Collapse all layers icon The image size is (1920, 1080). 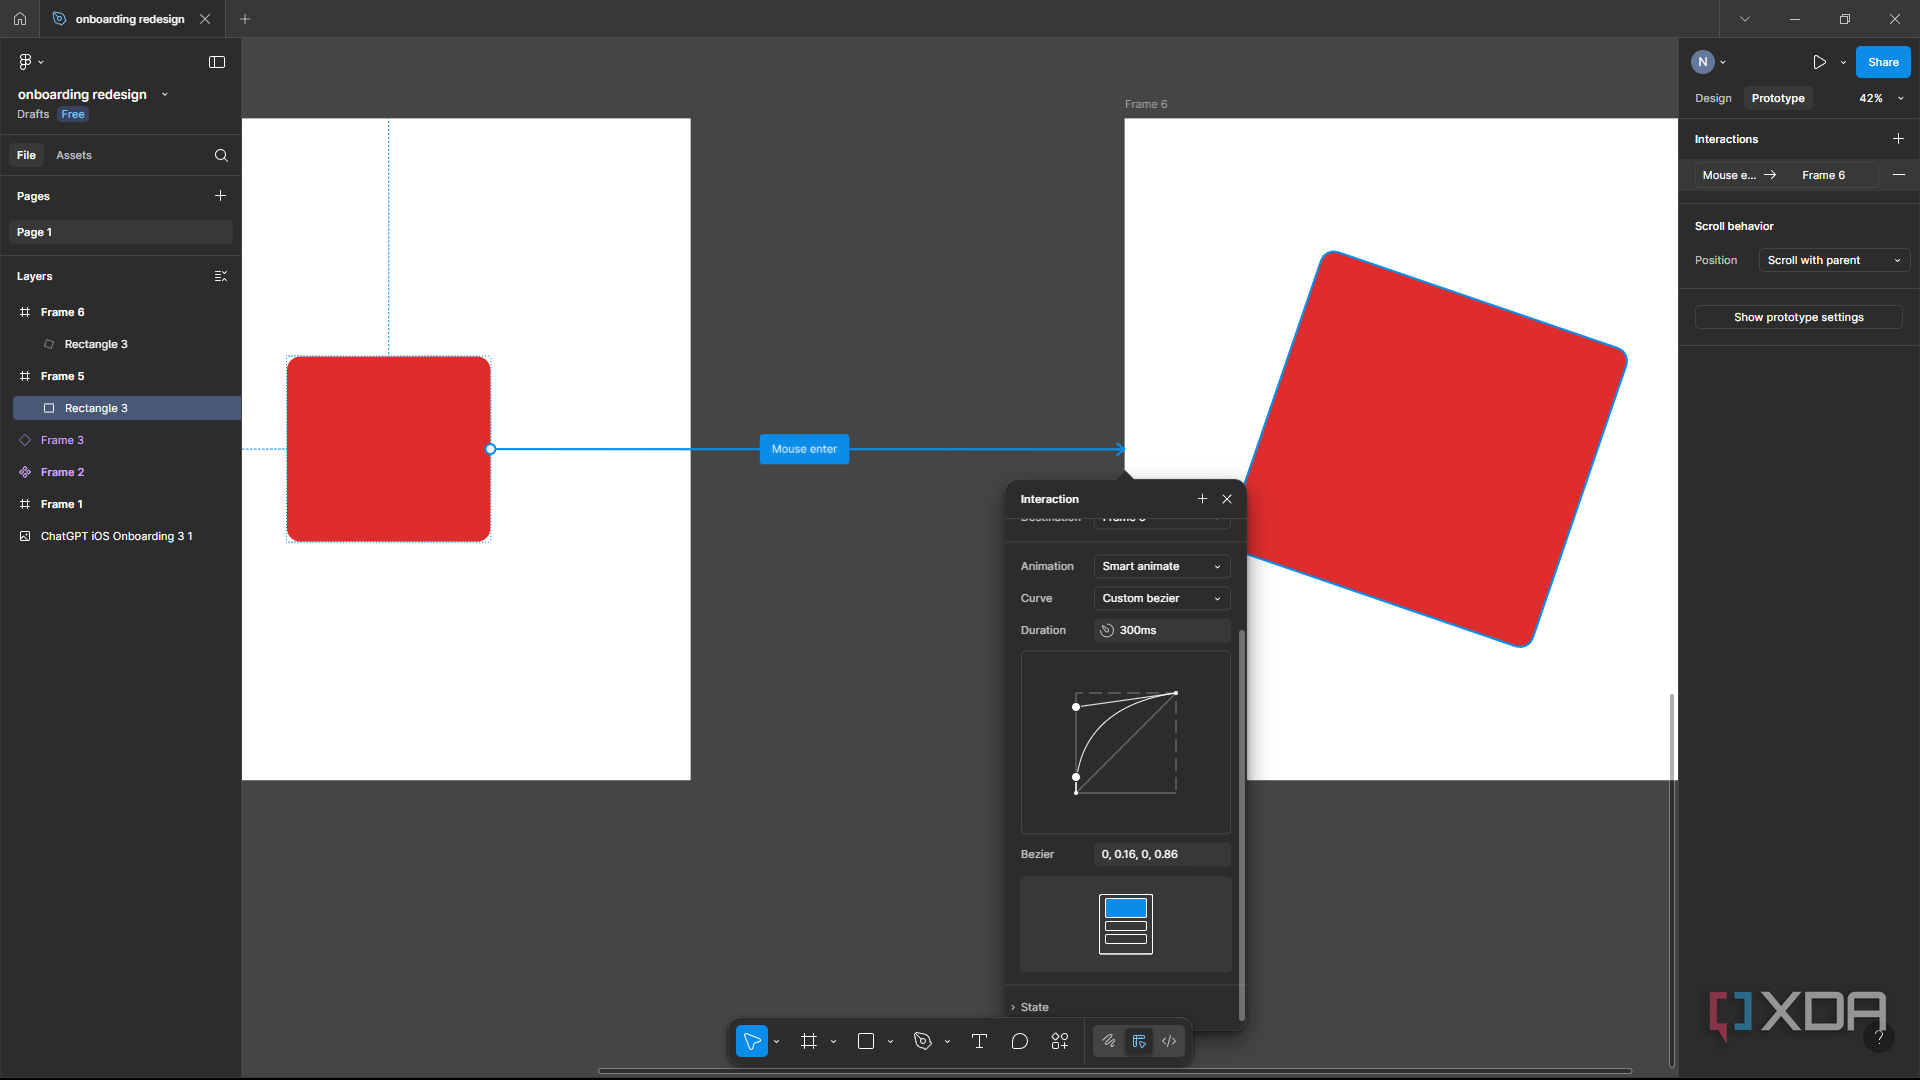[220, 276]
